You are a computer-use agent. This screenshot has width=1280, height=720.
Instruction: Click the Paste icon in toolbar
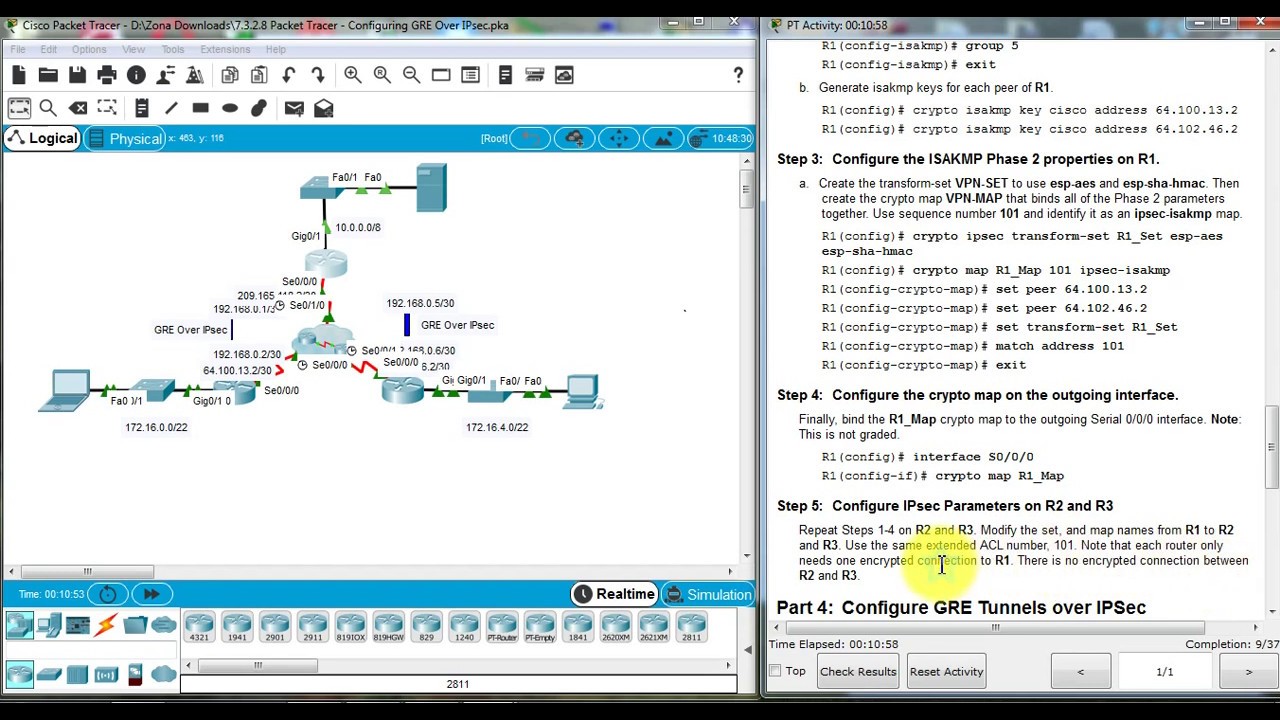pyautogui.click(x=259, y=75)
